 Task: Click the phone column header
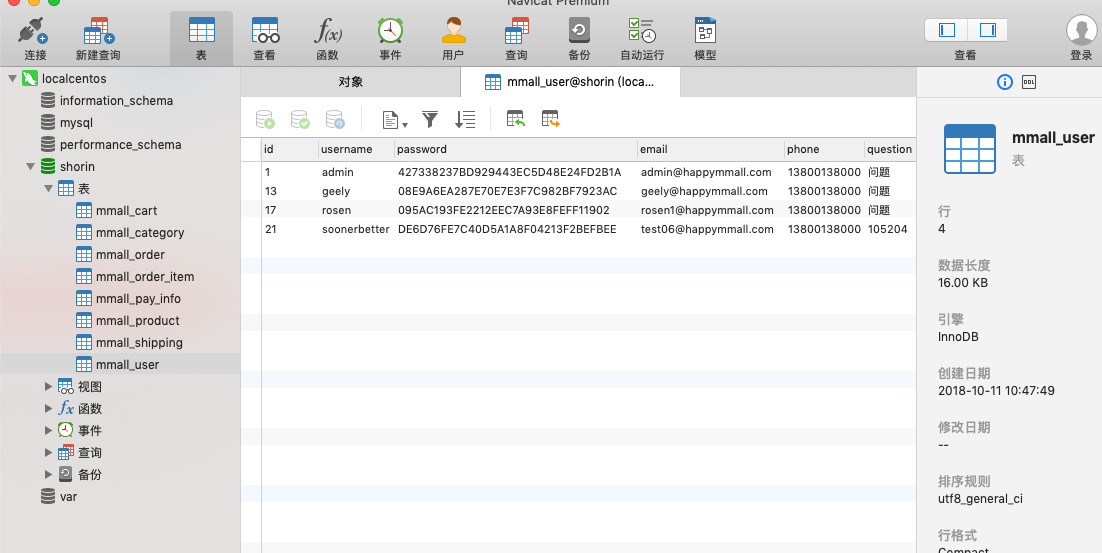pos(824,149)
